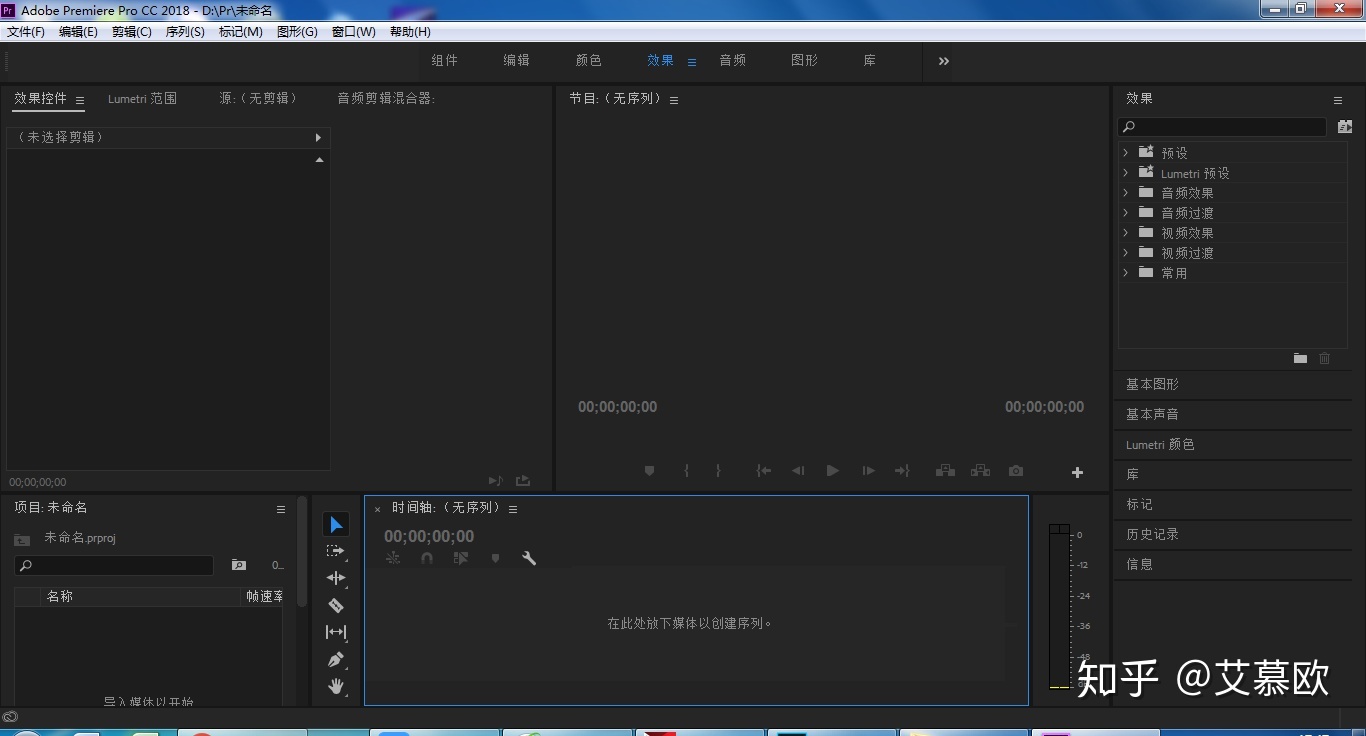Click the Creative Cloud icon in status bar

tap(10, 717)
